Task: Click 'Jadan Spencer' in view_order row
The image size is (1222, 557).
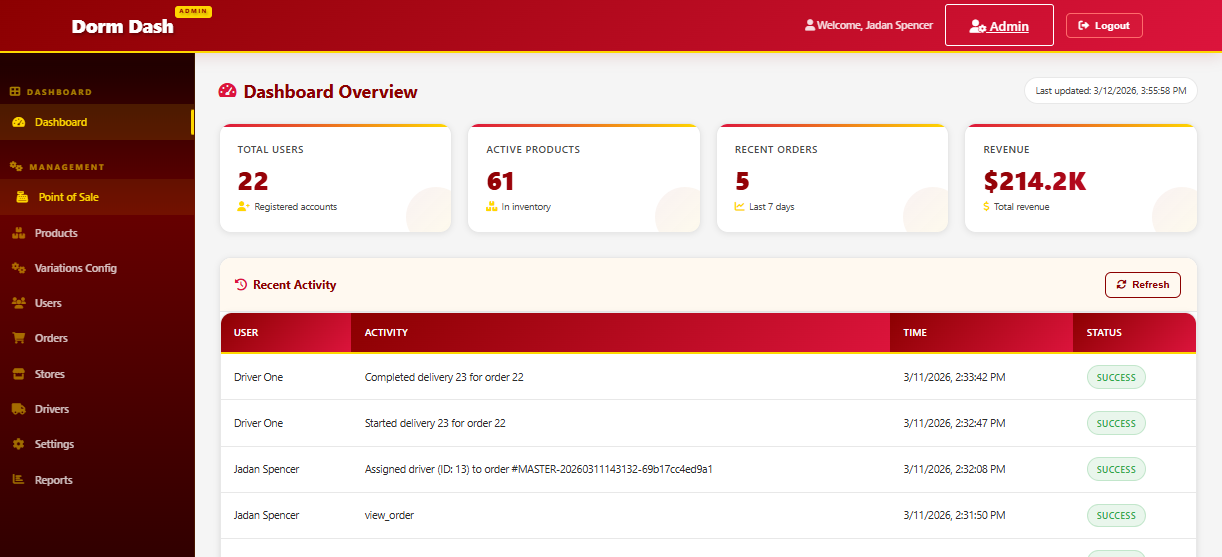Action: pyautogui.click(x=266, y=515)
